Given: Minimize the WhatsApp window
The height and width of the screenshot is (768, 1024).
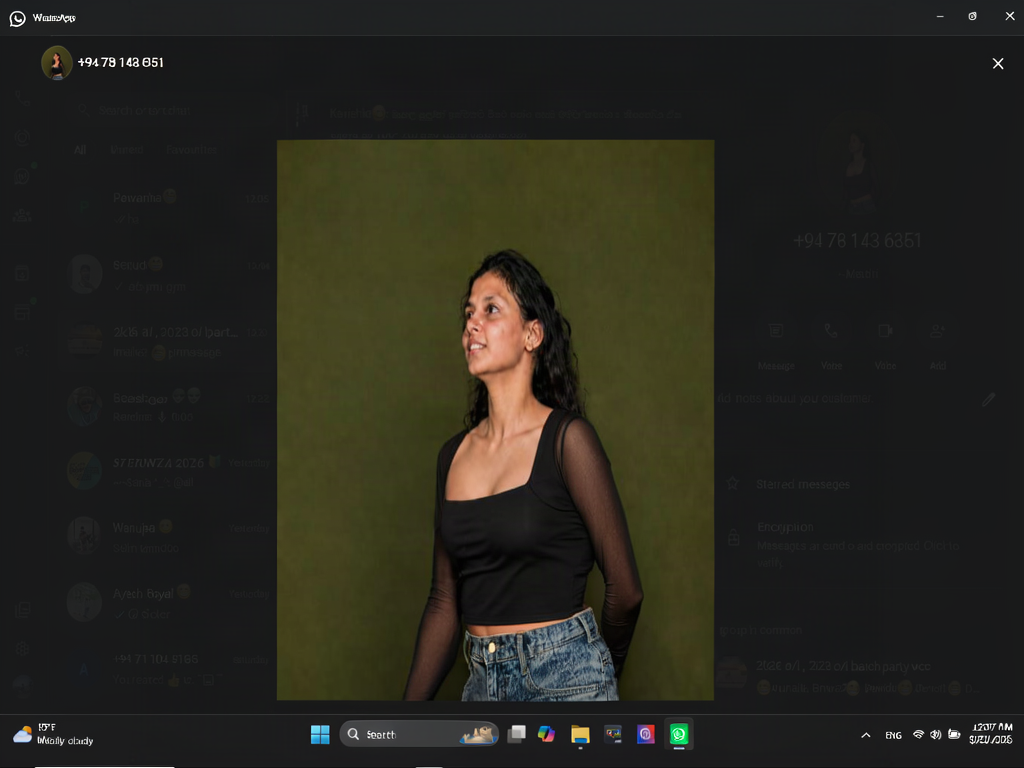Looking at the screenshot, I should [940, 17].
